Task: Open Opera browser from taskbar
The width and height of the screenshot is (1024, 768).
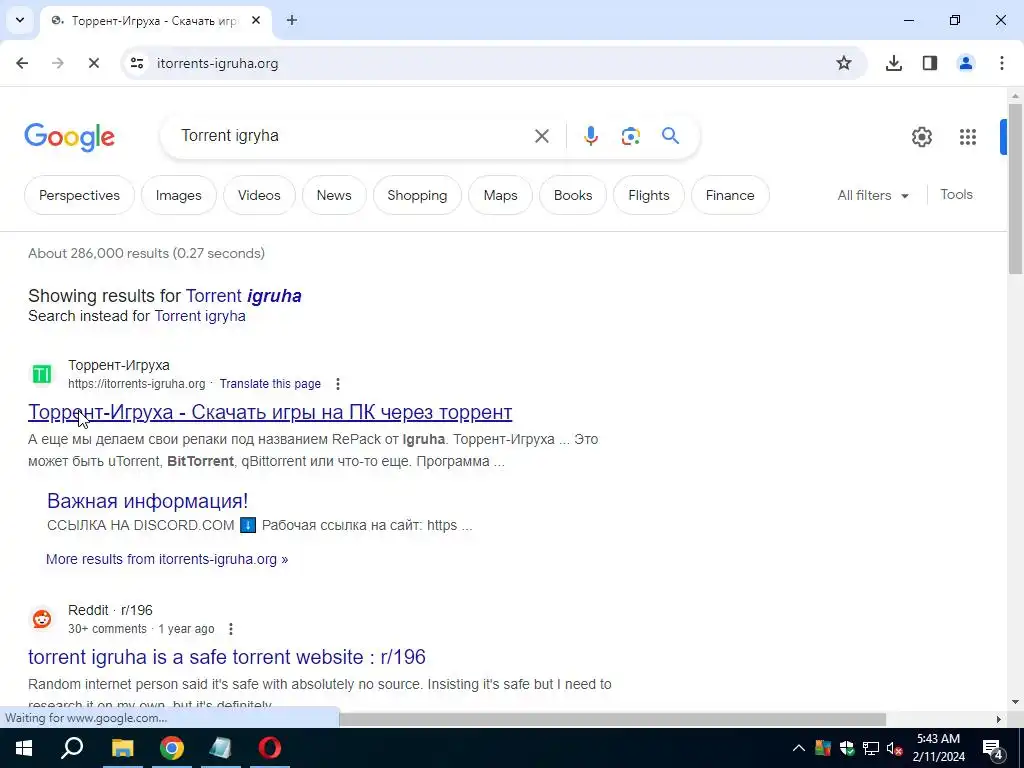Action: pos(269,748)
